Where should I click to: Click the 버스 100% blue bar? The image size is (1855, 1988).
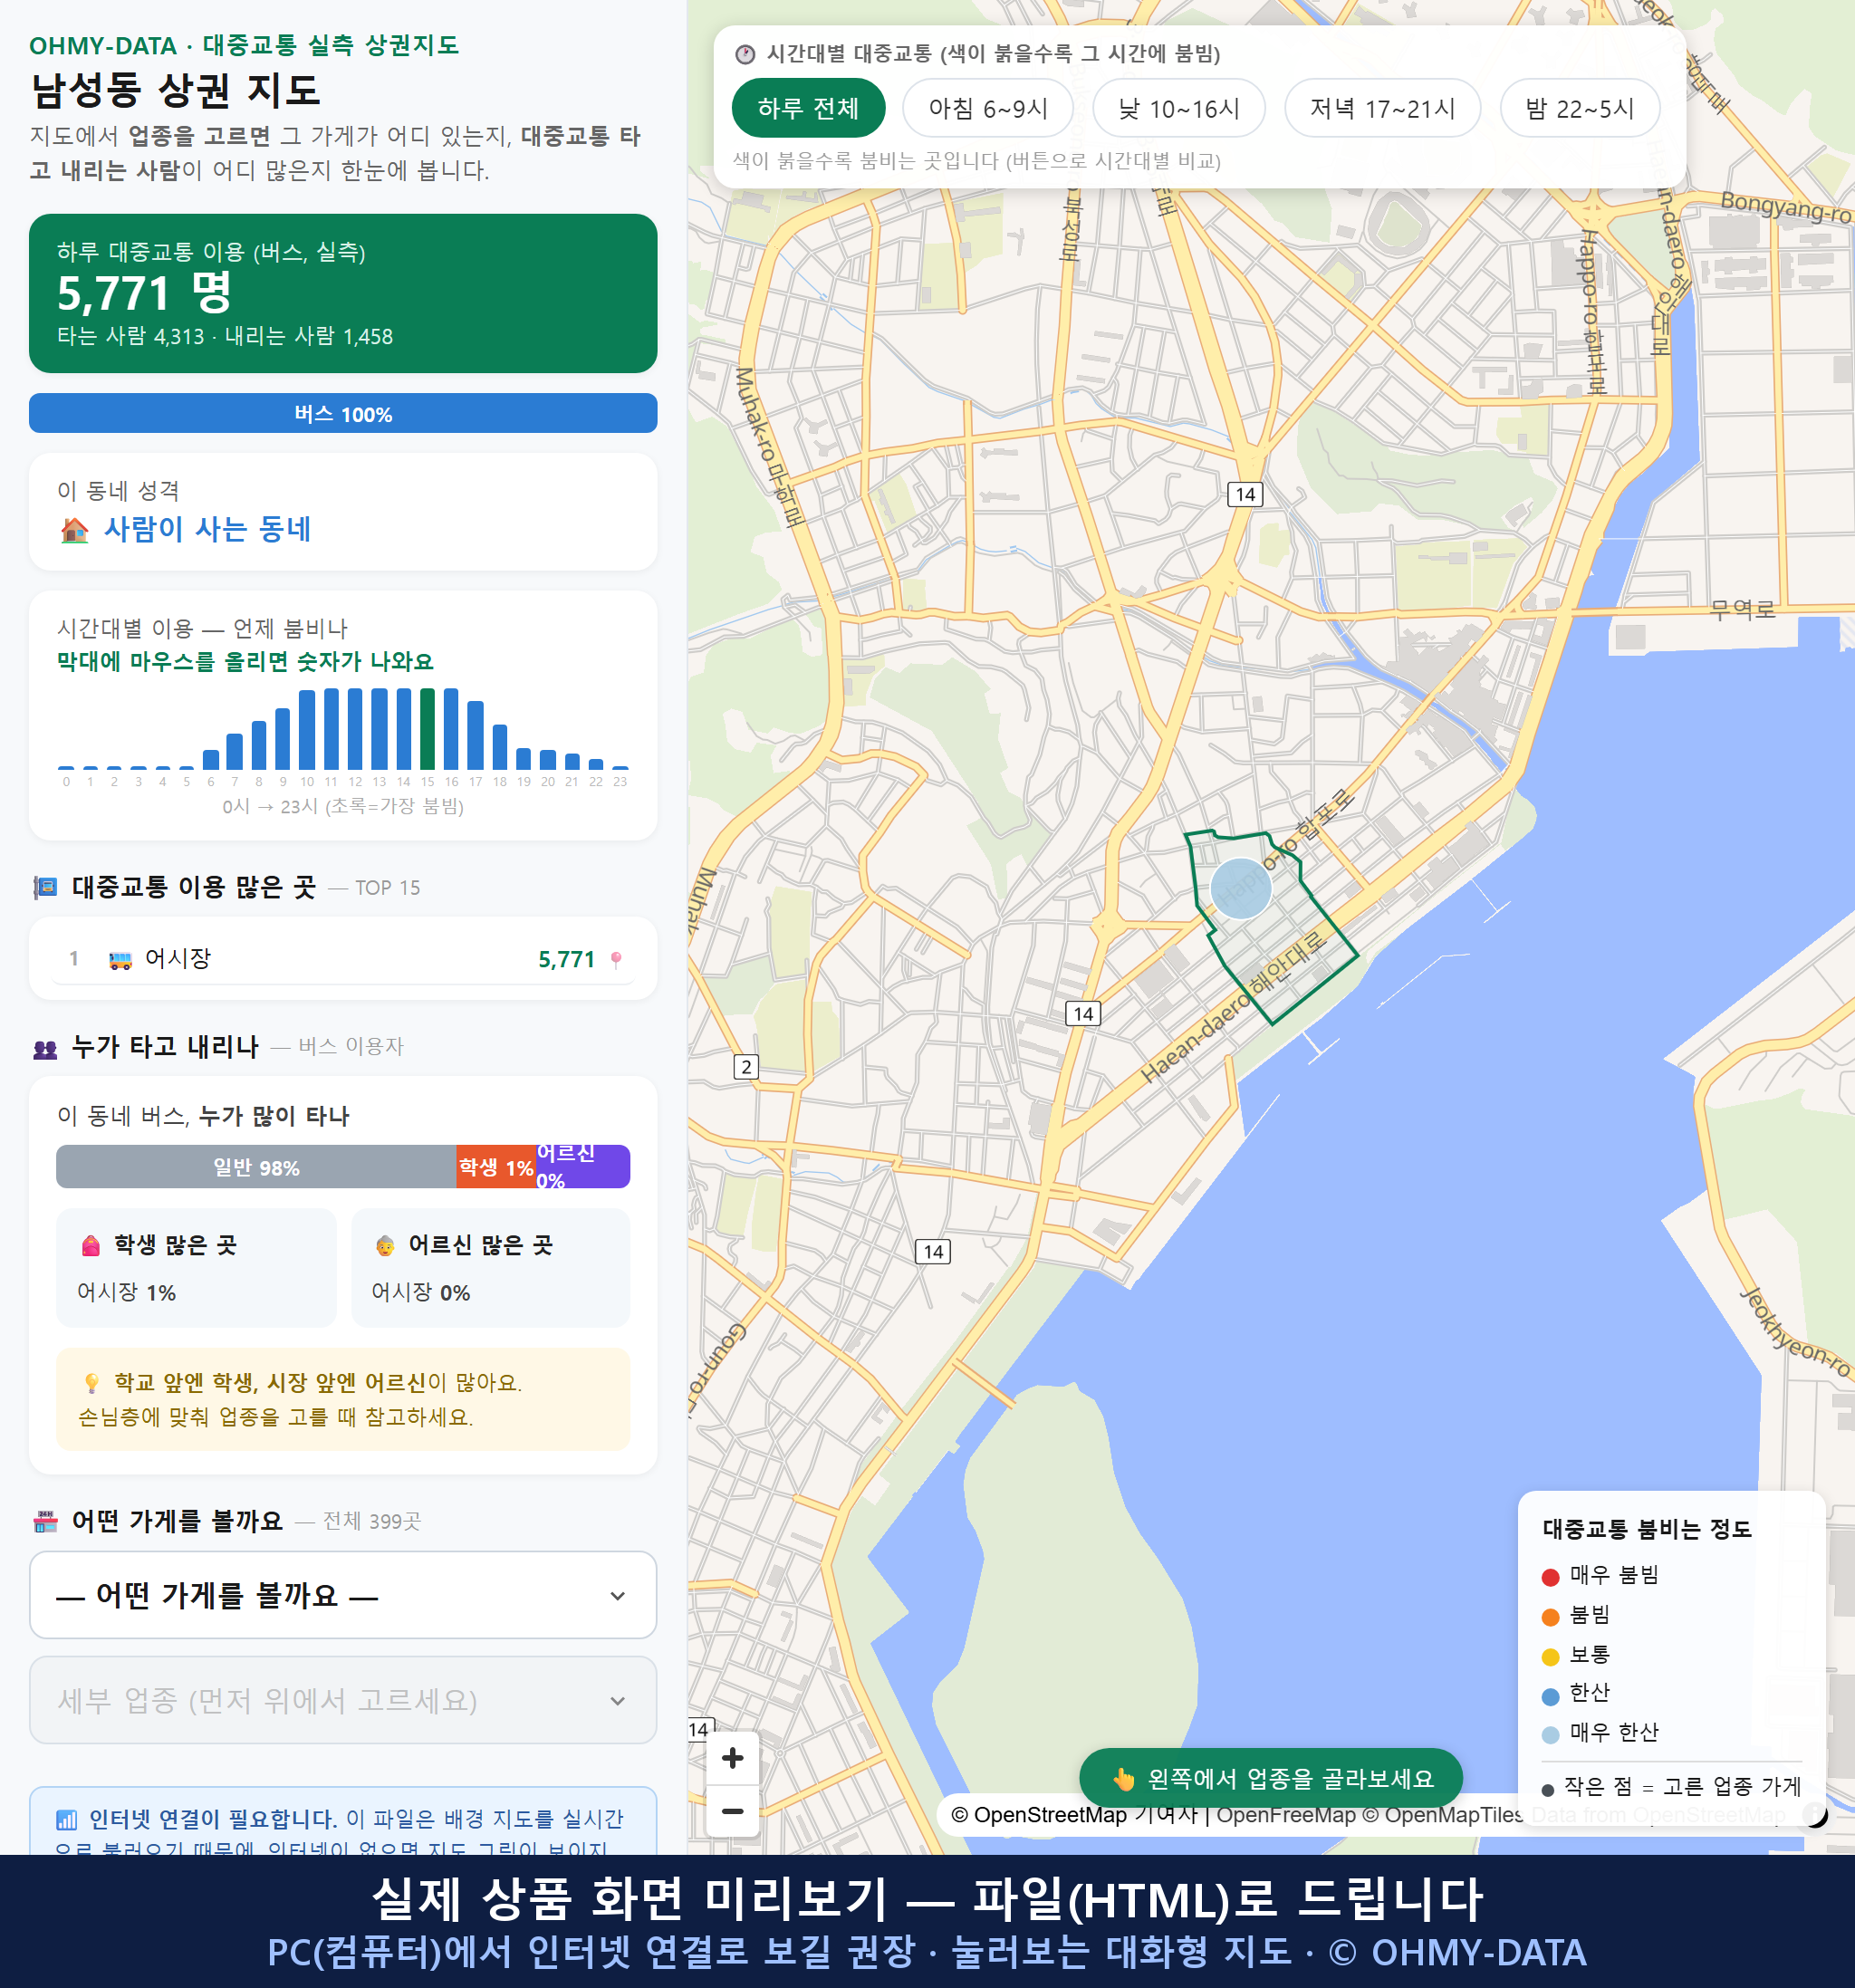click(343, 414)
